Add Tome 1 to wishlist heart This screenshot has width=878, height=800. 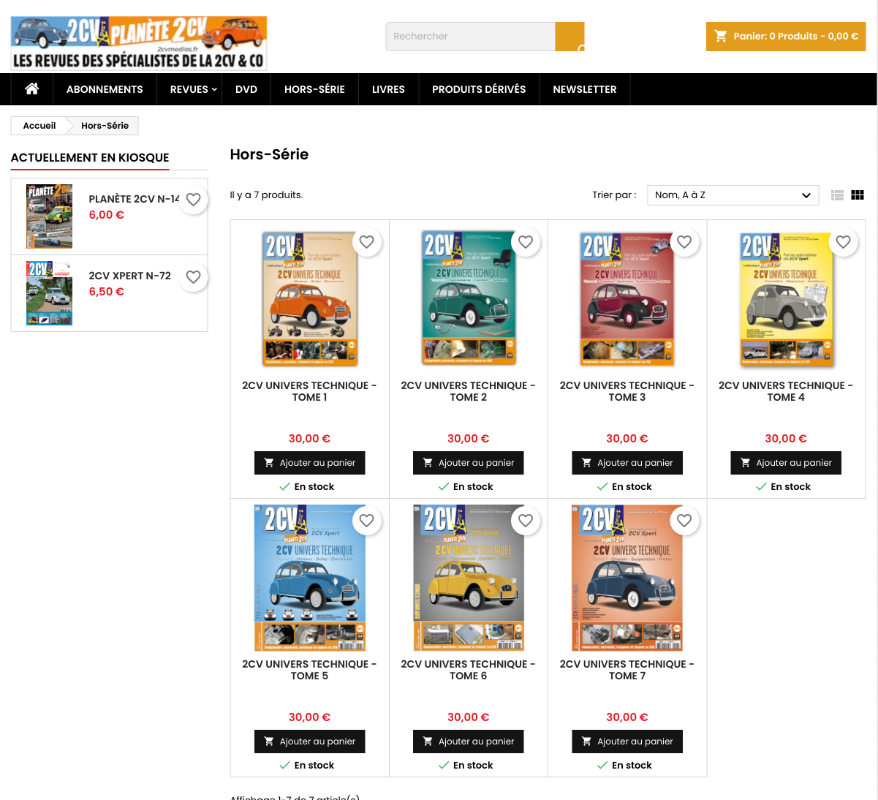367,242
